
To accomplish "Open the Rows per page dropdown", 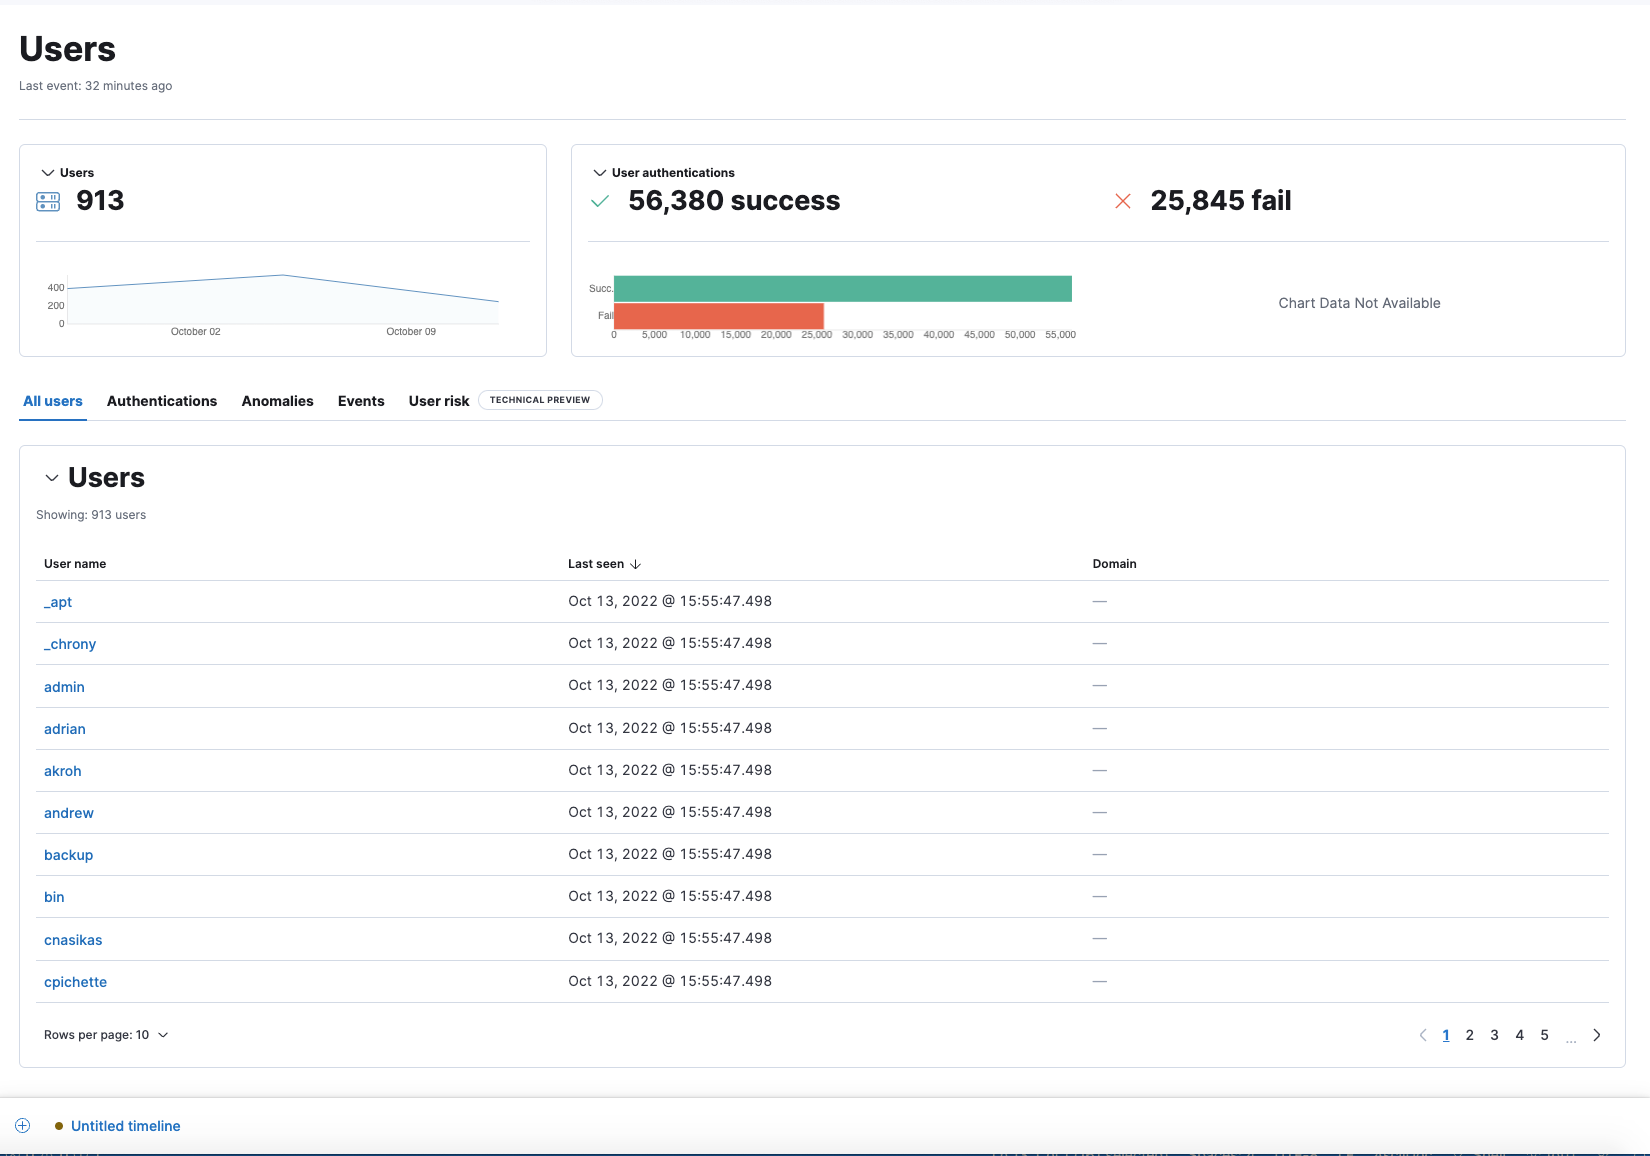I will point(105,1035).
